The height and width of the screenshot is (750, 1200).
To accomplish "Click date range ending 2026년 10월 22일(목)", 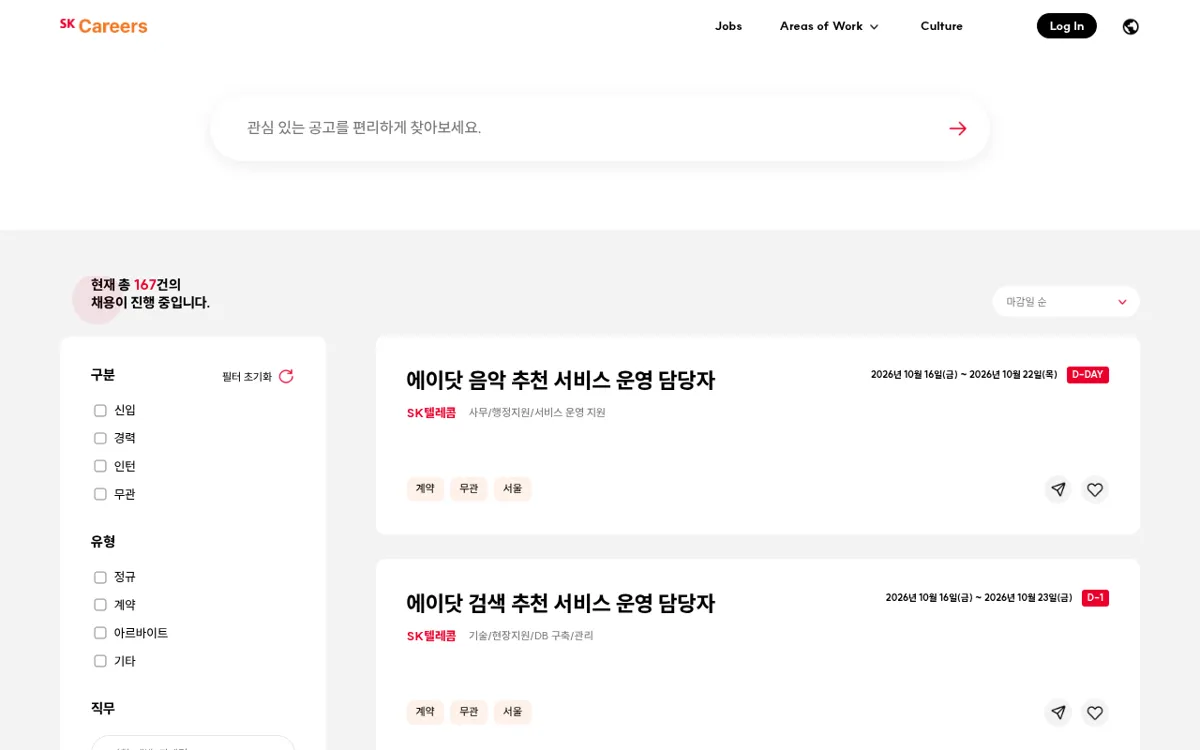I will click(x=964, y=375).
